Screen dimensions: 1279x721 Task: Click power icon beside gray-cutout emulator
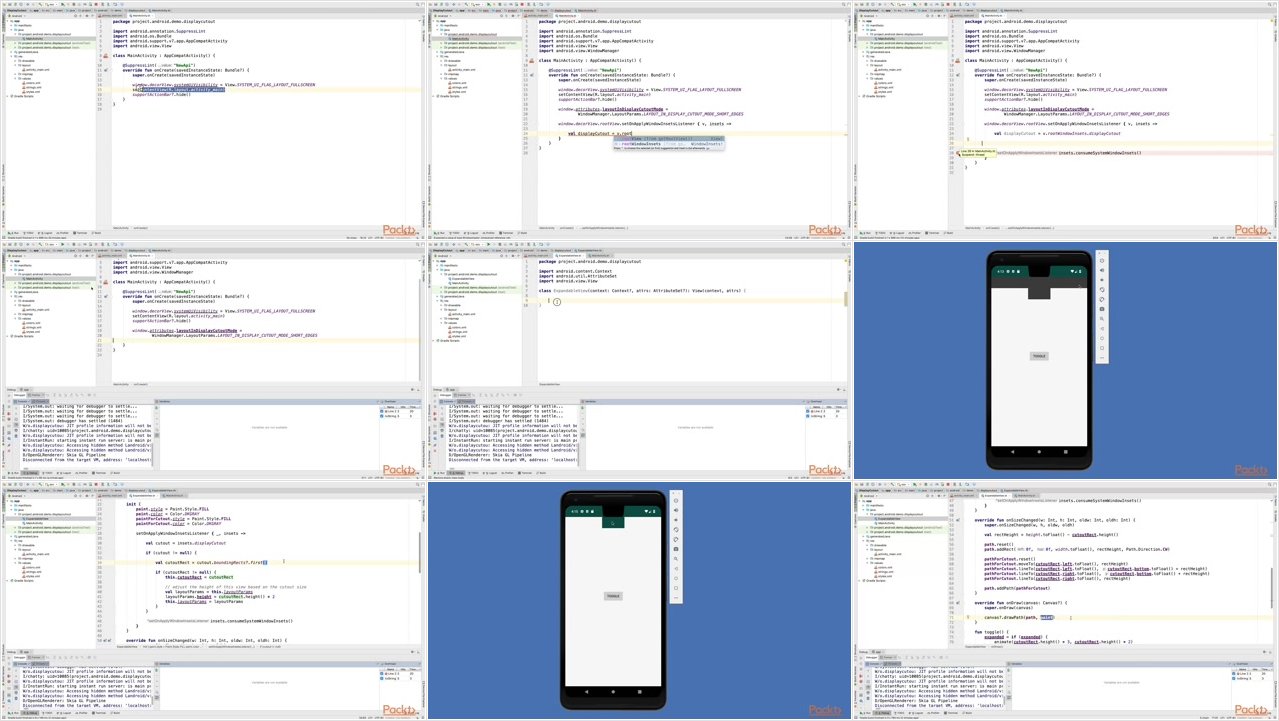tap(1102, 261)
